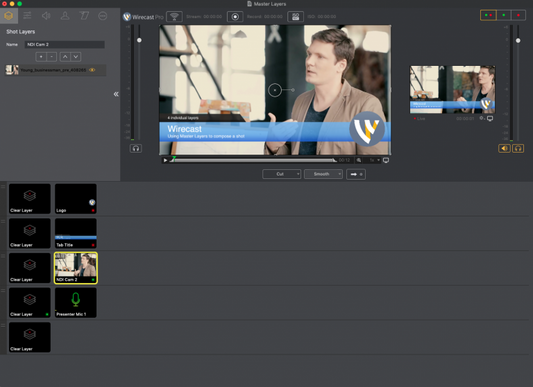The image size is (533, 387).
Task: Move shot layer up with the up arrow
Action: tap(65, 57)
